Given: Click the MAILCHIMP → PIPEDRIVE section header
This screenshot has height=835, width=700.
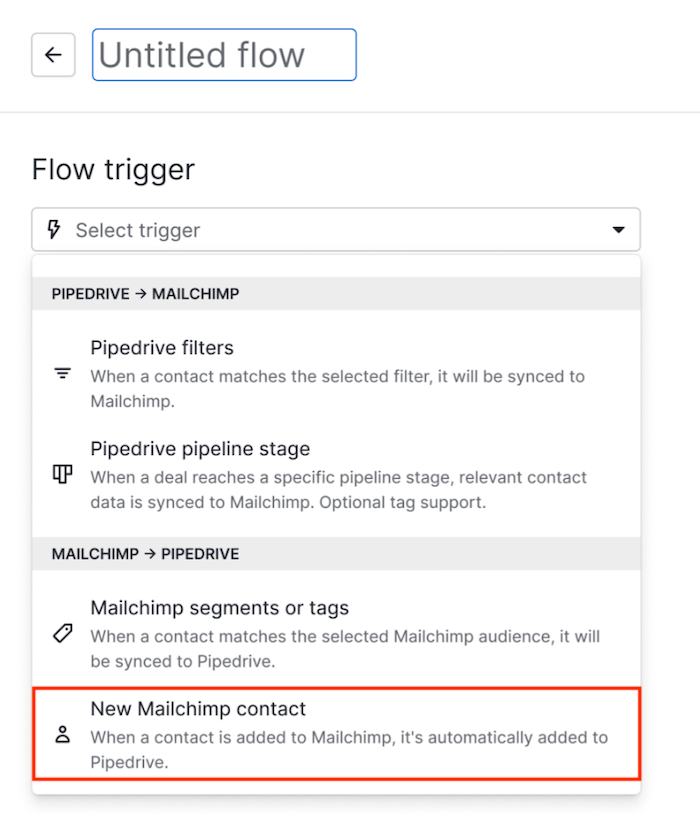Looking at the screenshot, I should coord(145,553).
